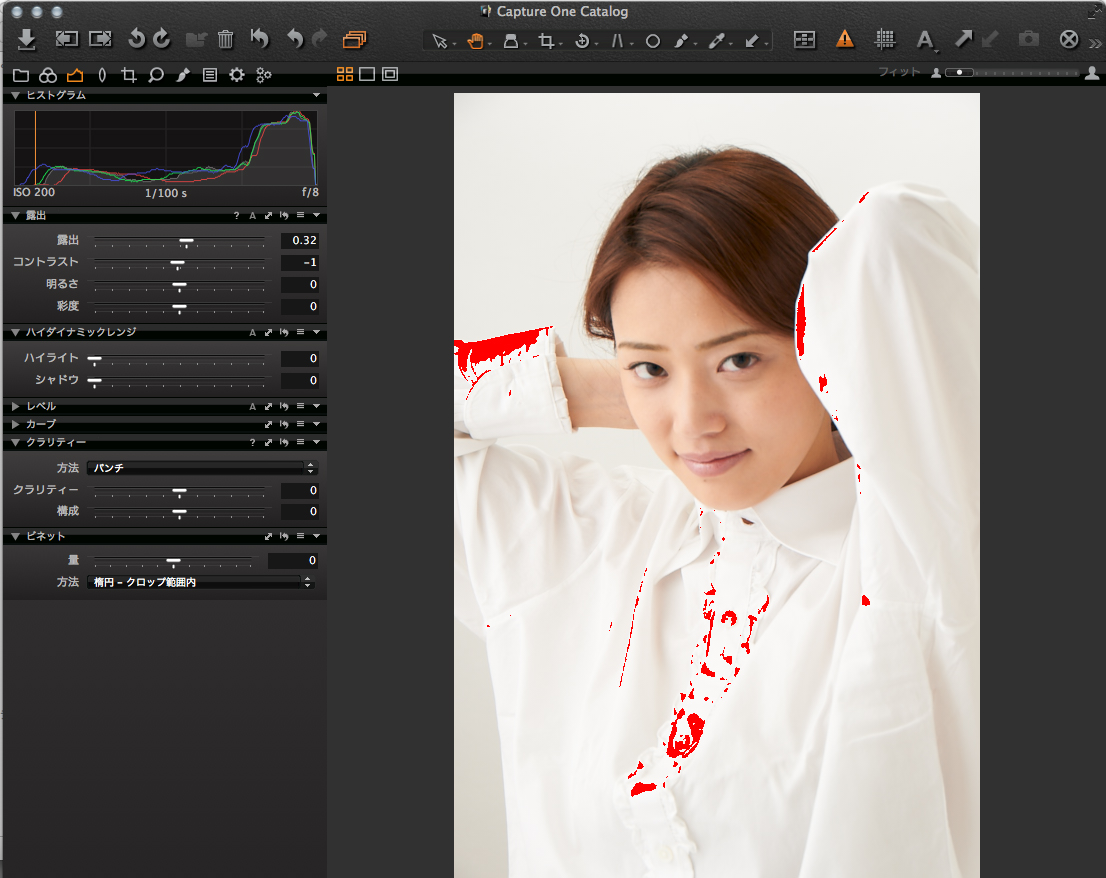Click the Import images icon
The image size is (1106, 878).
pyautogui.click(x=27, y=40)
